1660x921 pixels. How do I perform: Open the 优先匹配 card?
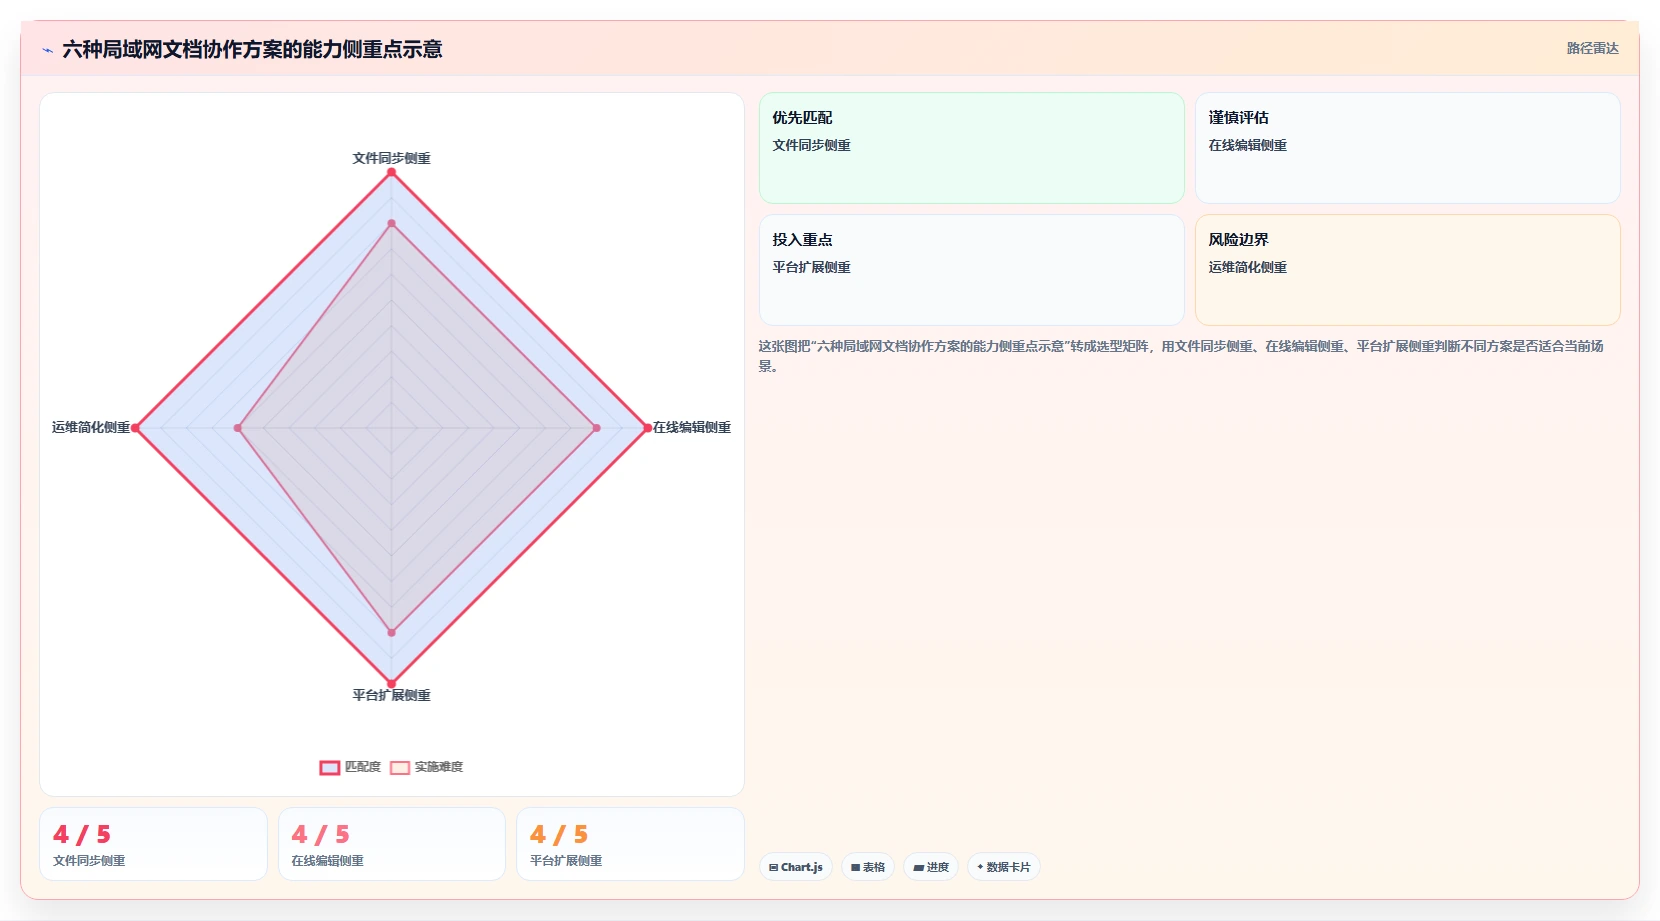(x=972, y=148)
